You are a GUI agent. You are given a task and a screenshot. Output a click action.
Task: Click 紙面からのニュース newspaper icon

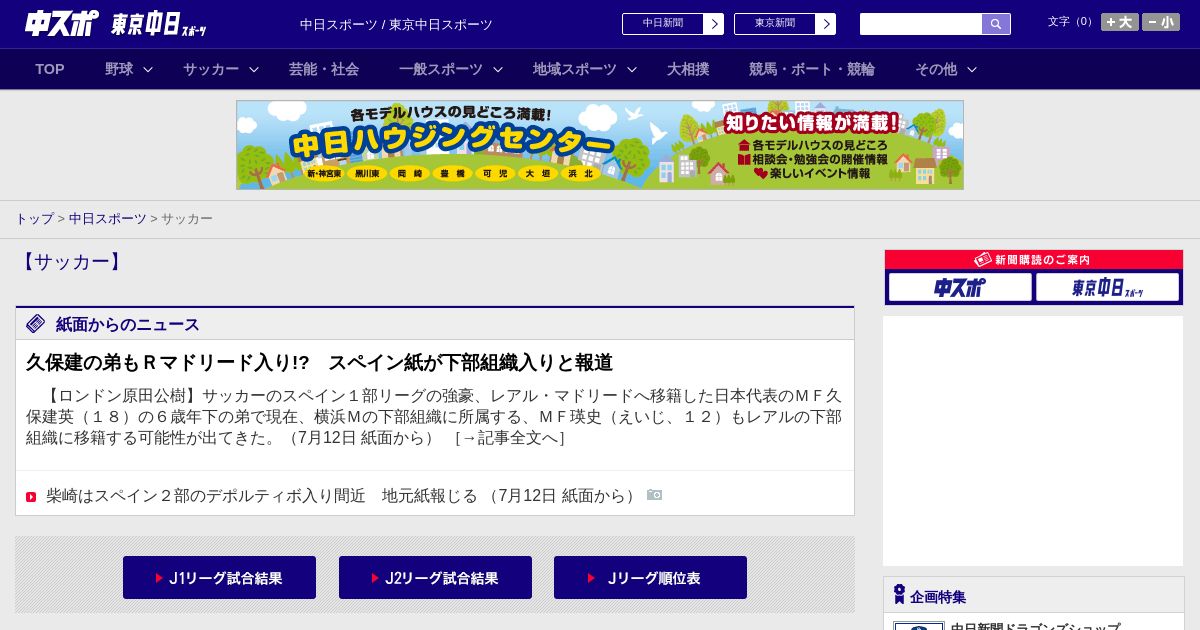(36, 324)
